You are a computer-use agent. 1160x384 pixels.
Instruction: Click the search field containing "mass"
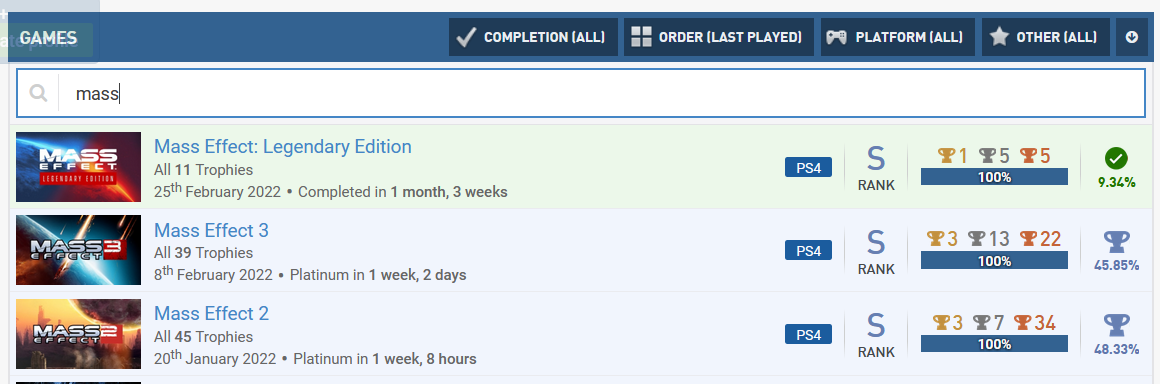coord(581,93)
